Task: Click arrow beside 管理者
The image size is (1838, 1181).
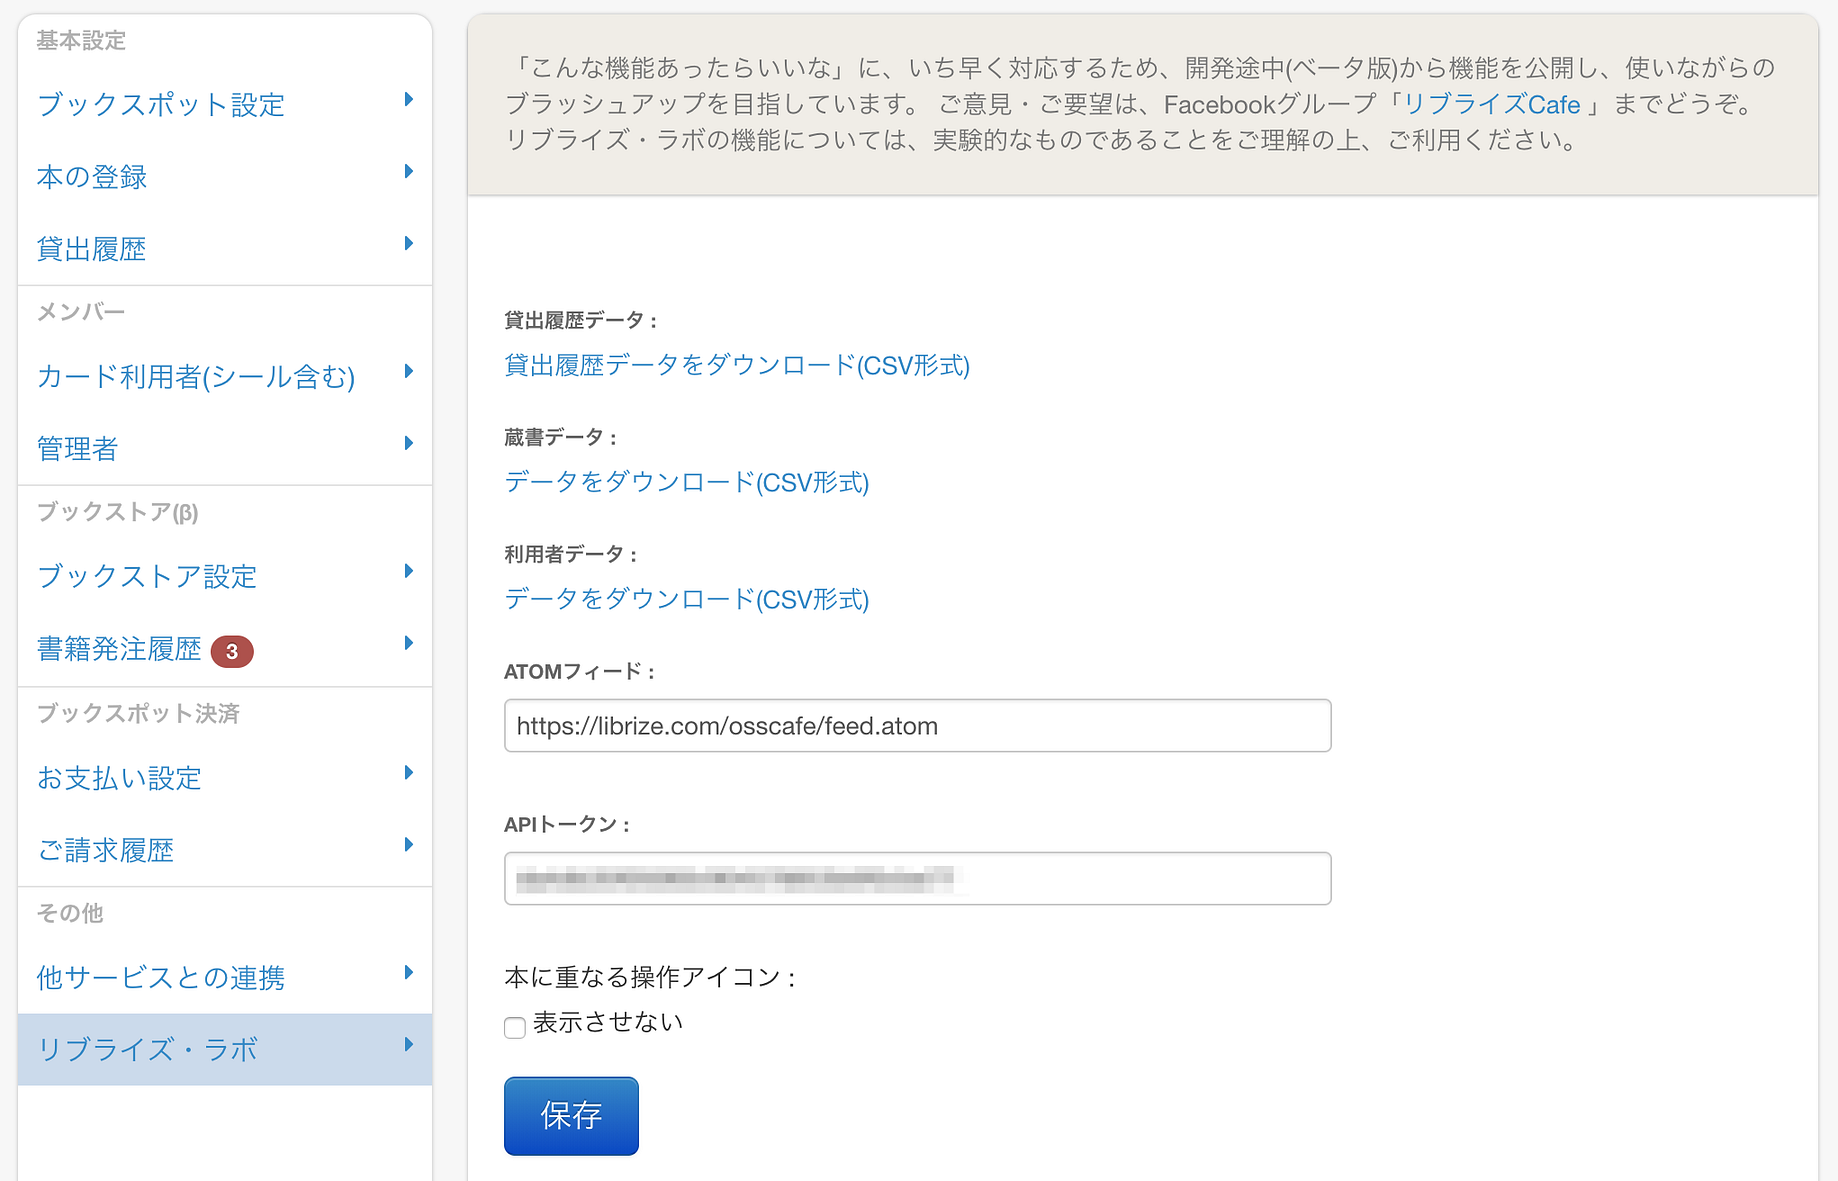Action: tap(409, 443)
